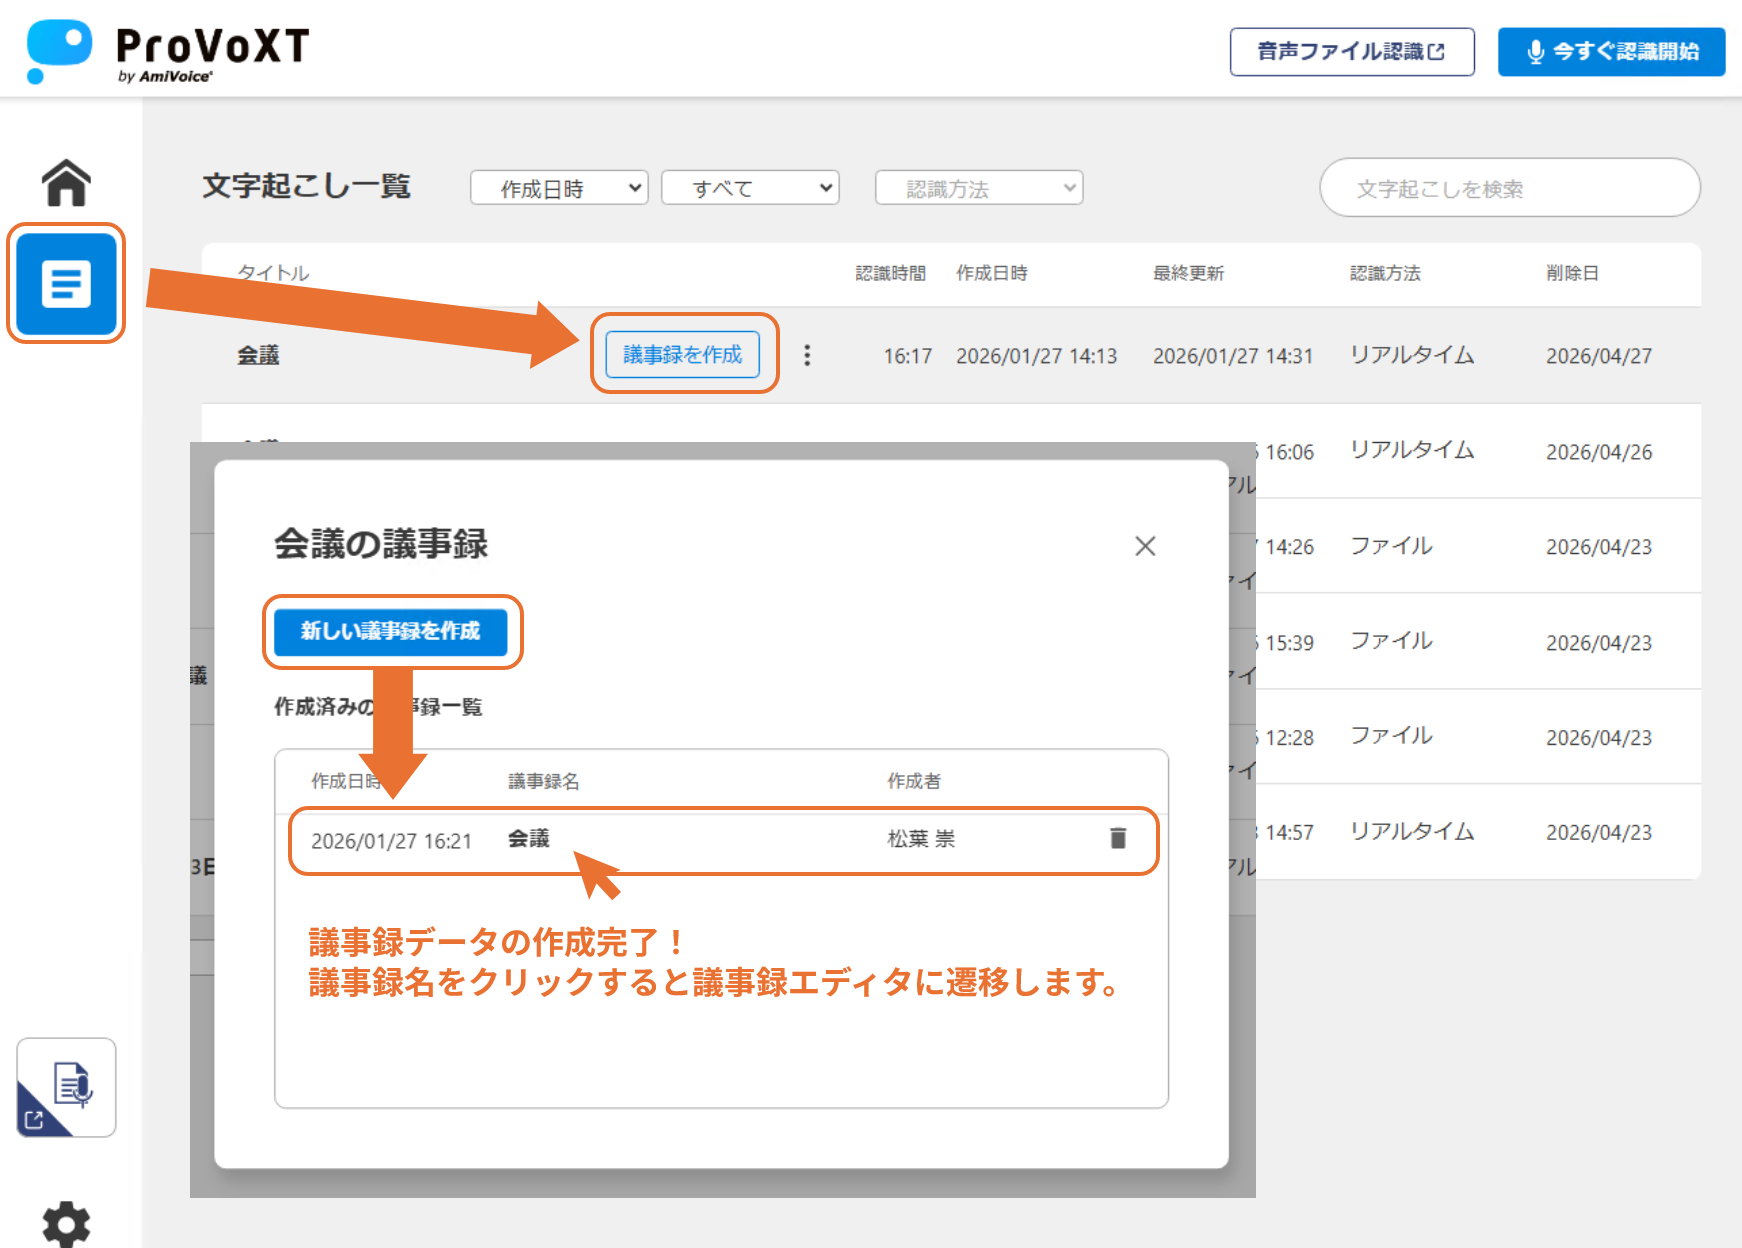Expand the すべて filter dropdown
This screenshot has height=1248, width=1742.
(750, 188)
